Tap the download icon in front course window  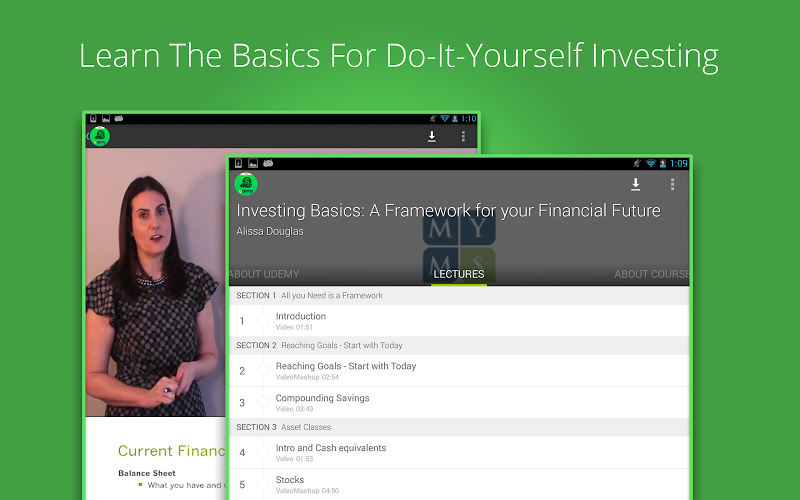635,184
